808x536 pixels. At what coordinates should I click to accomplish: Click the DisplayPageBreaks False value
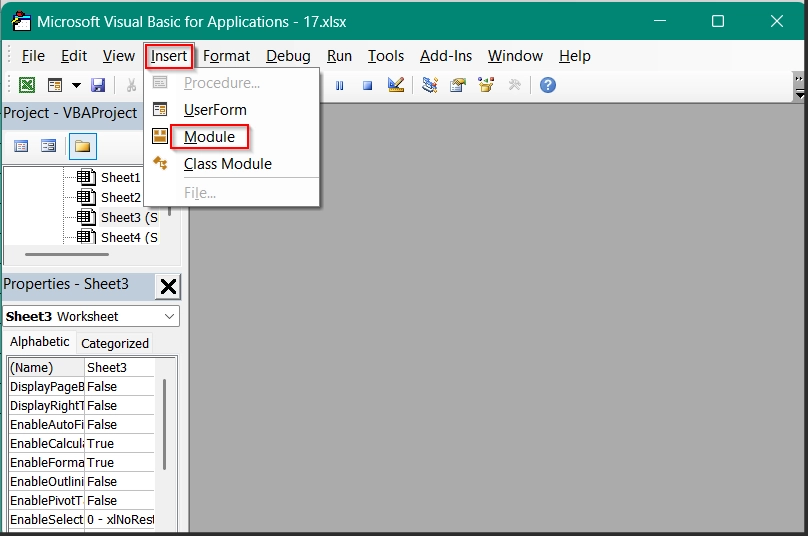point(120,387)
